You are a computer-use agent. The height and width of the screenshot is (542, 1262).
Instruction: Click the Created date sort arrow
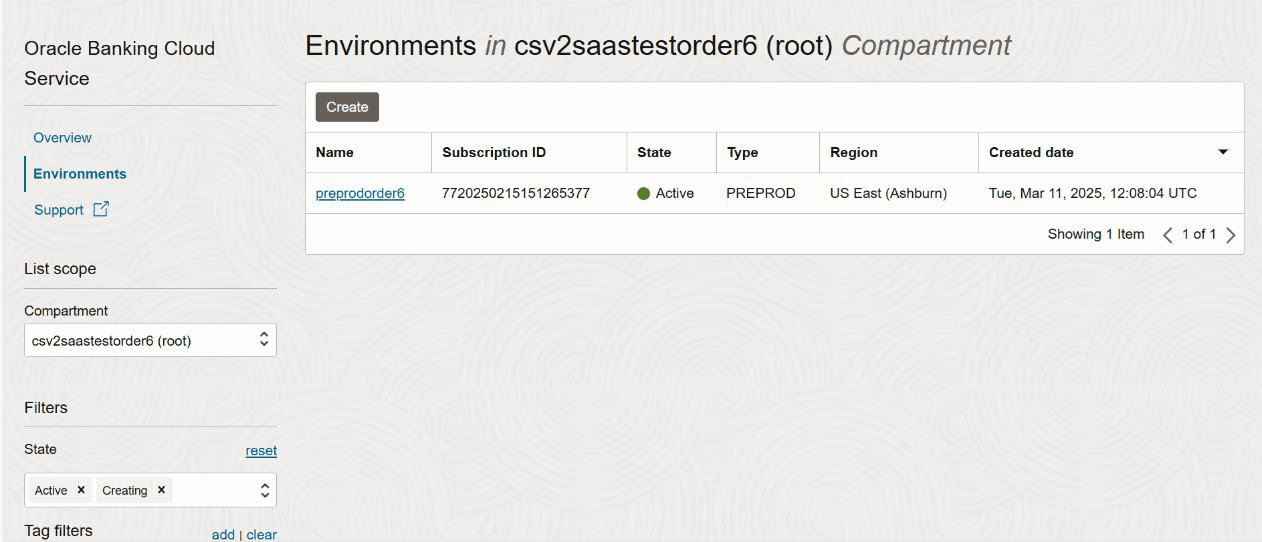[x=1223, y=153]
